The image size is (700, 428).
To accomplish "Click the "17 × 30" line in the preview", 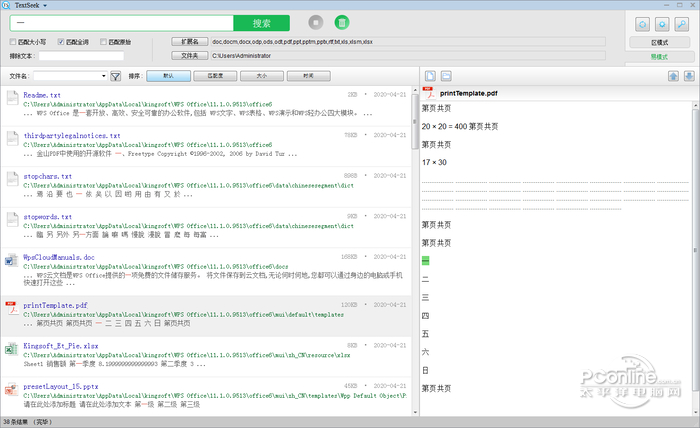I will click(x=434, y=162).
